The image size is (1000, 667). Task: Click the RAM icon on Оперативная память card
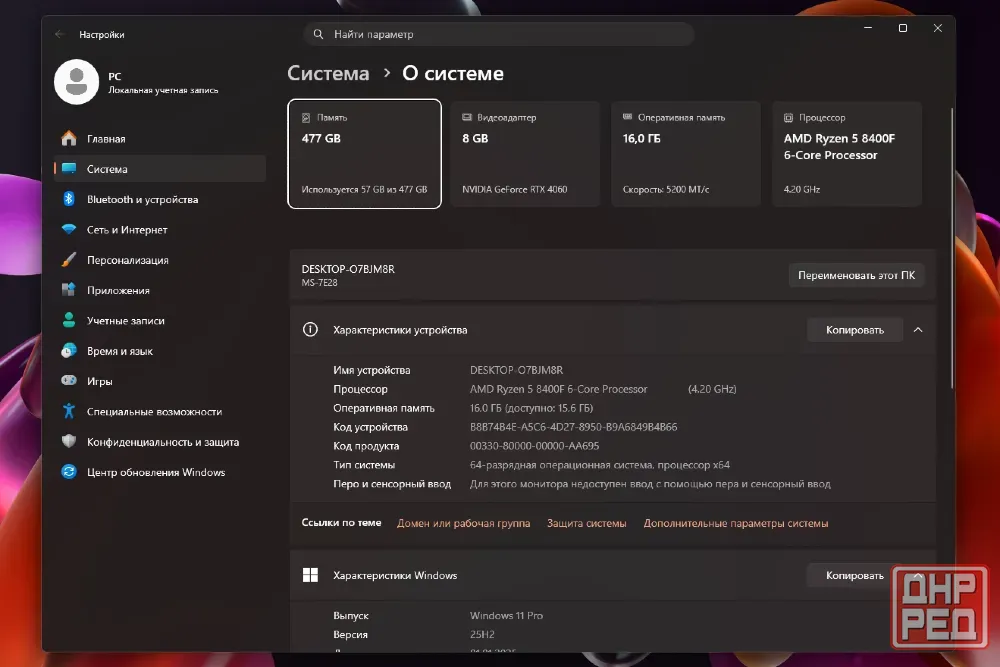pyautogui.click(x=628, y=117)
